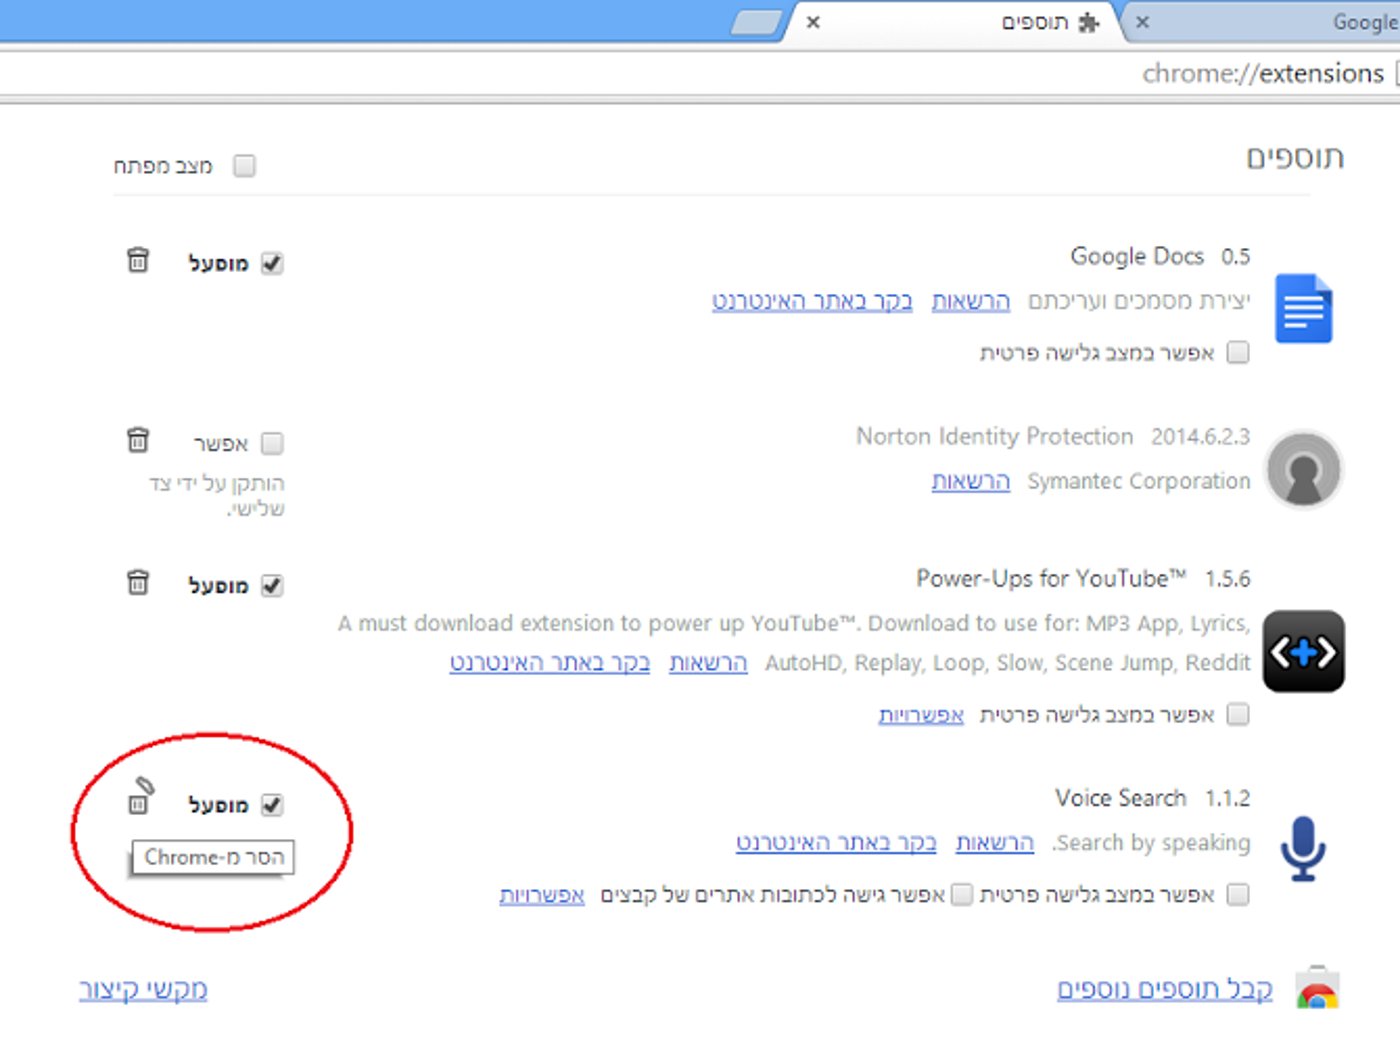The height and width of the screenshot is (1063, 1400).
Task: Allow Power-Ups for YouTube in incognito
Action: (x=1238, y=715)
